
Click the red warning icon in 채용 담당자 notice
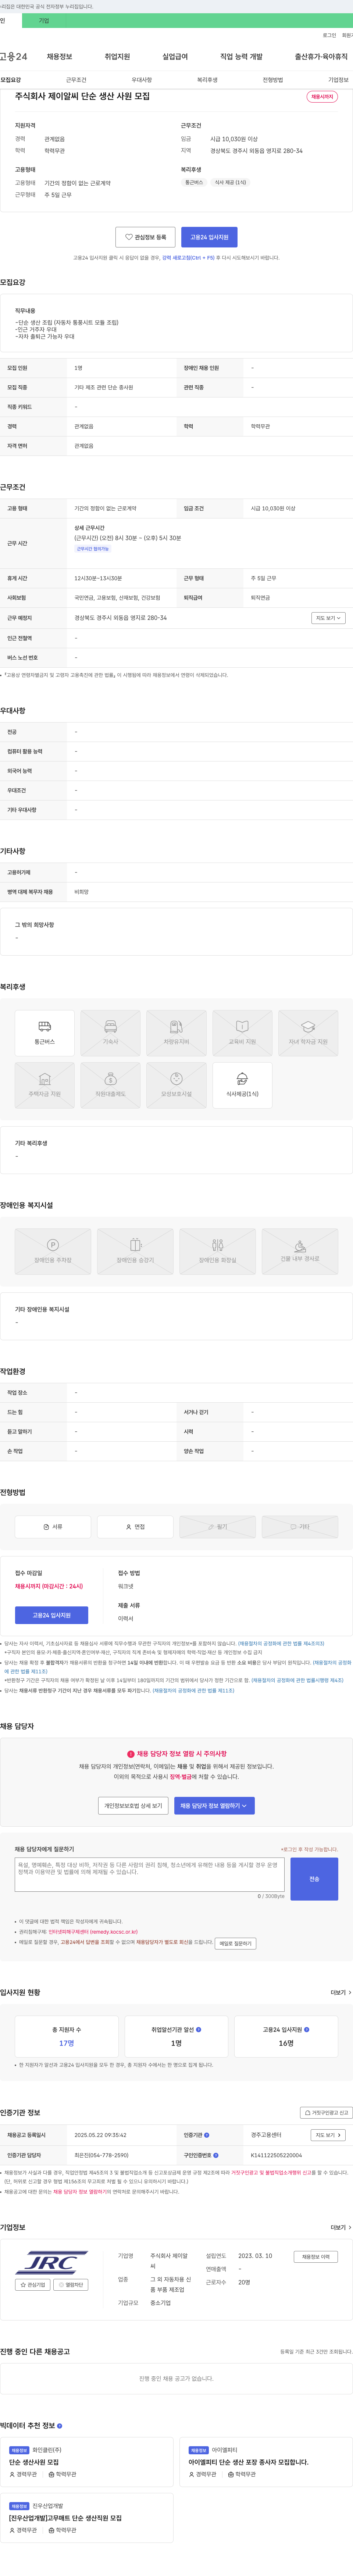[x=131, y=1753]
